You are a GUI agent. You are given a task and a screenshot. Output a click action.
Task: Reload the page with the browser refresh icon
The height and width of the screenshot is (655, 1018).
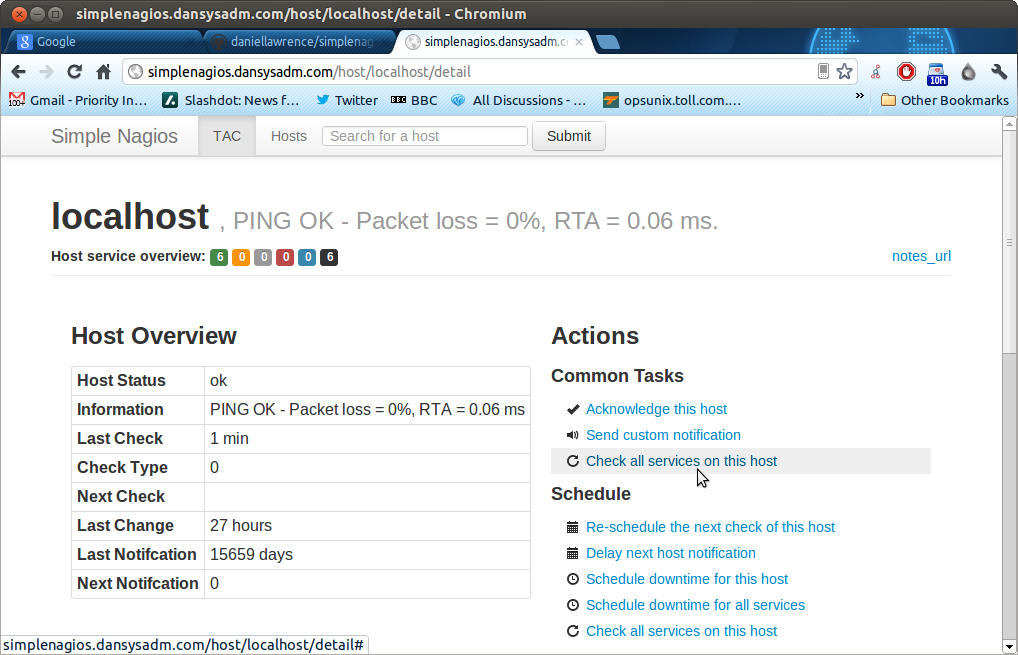click(75, 71)
